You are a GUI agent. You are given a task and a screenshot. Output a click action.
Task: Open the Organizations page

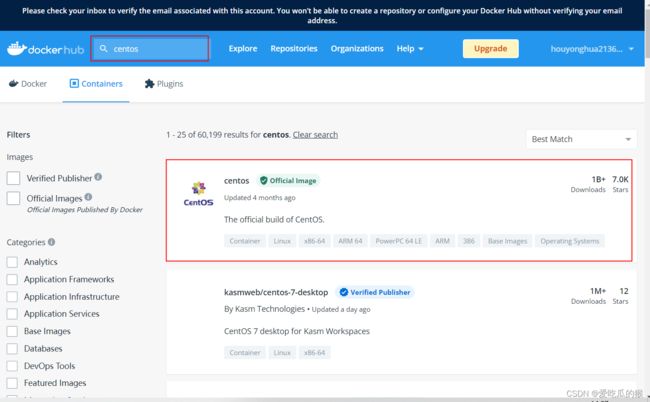click(357, 48)
